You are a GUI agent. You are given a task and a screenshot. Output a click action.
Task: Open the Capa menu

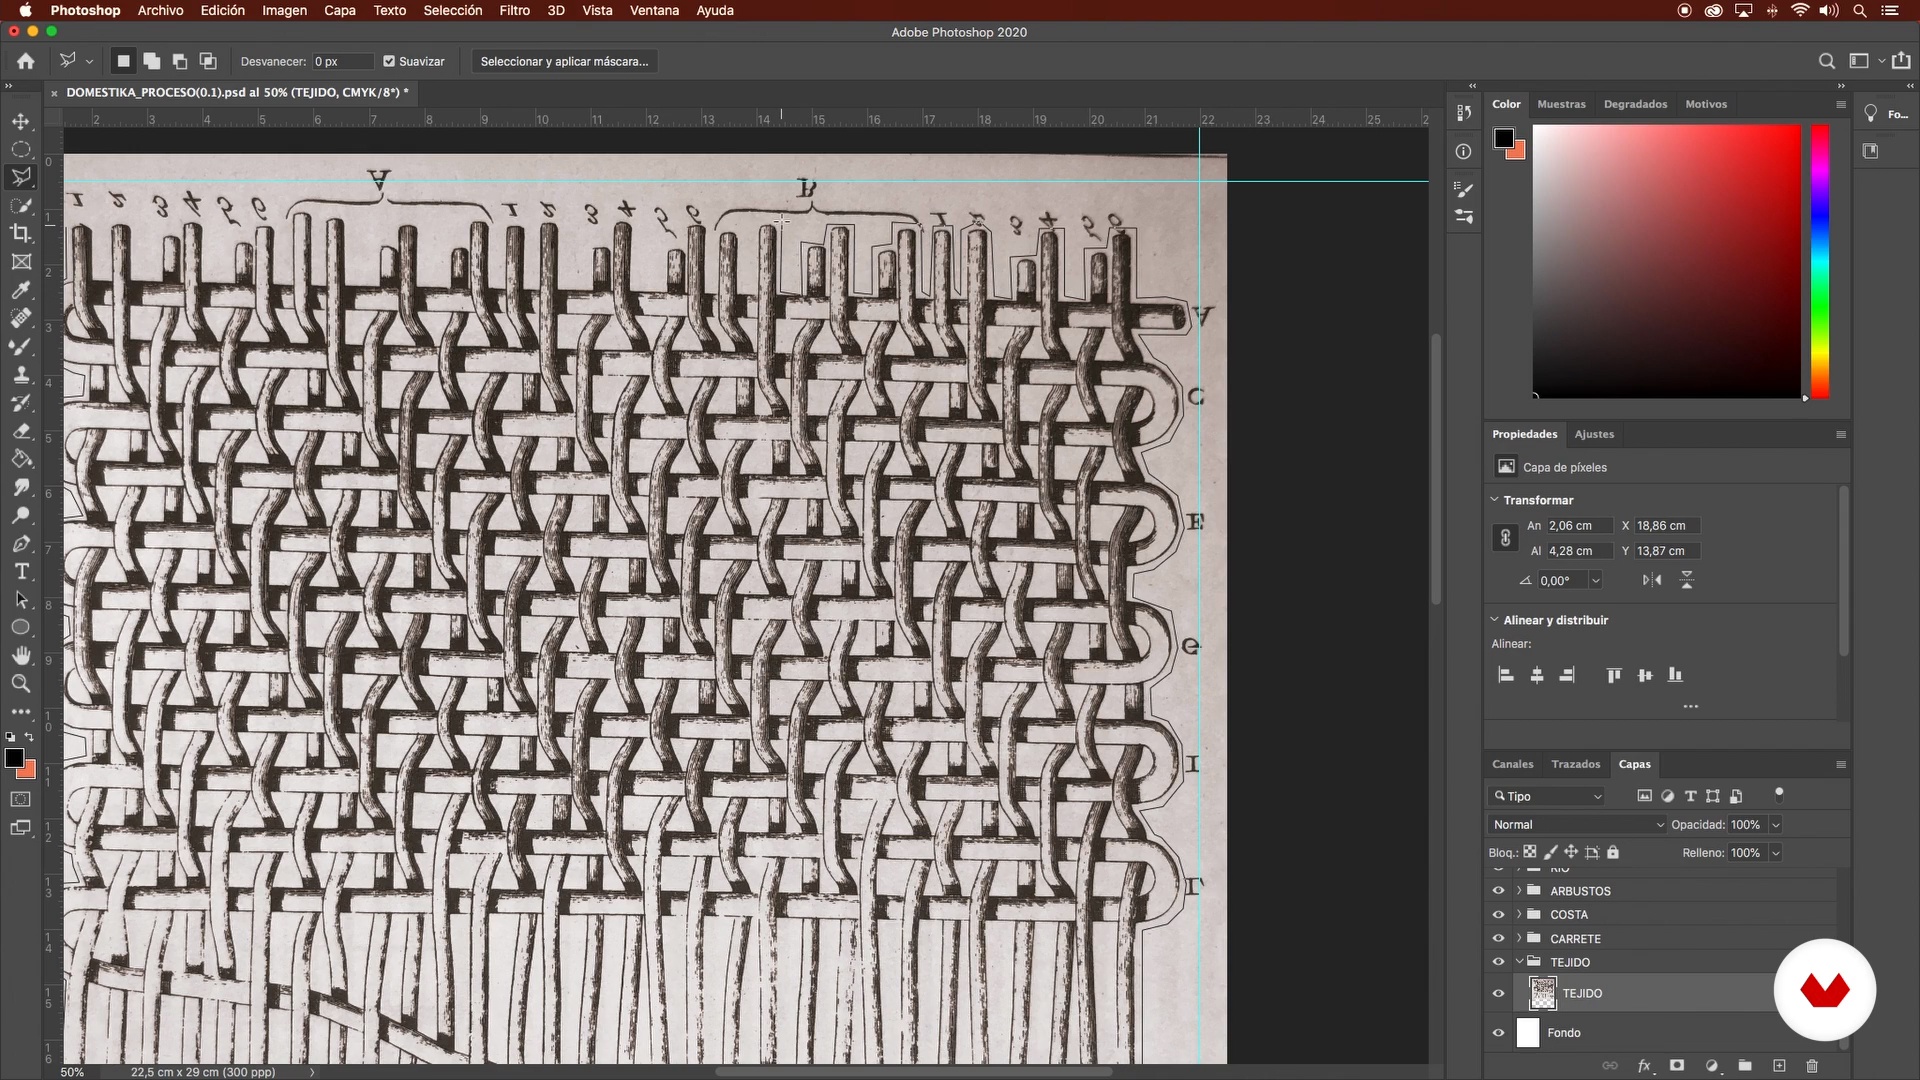[x=339, y=10]
